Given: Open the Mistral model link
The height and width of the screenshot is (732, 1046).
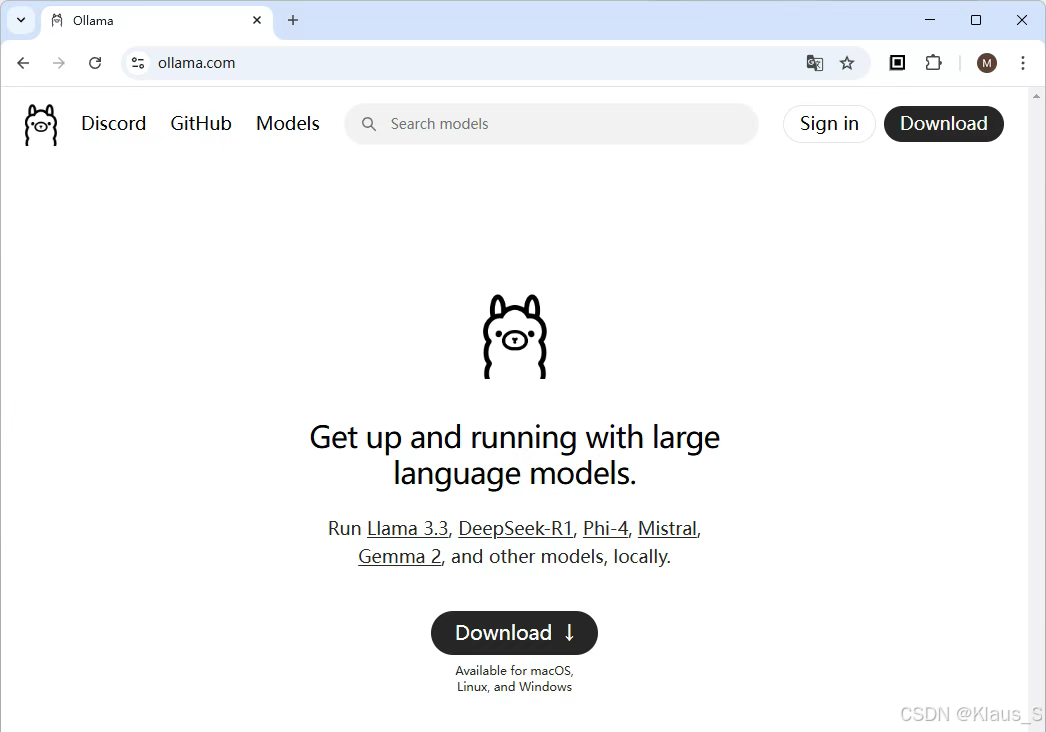Looking at the screenshot, I should [x=667, y=528].
